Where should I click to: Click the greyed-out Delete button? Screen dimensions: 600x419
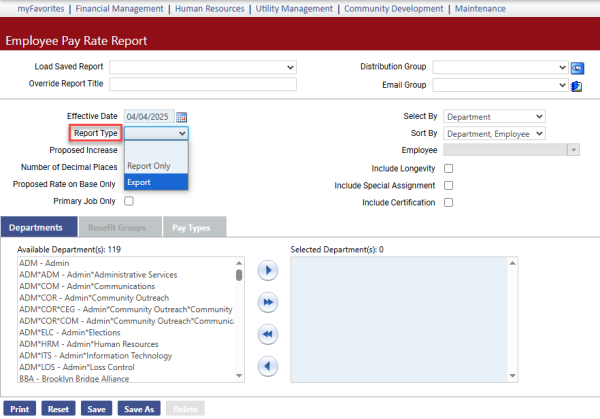pyautogui.click(x=185, y=409)
